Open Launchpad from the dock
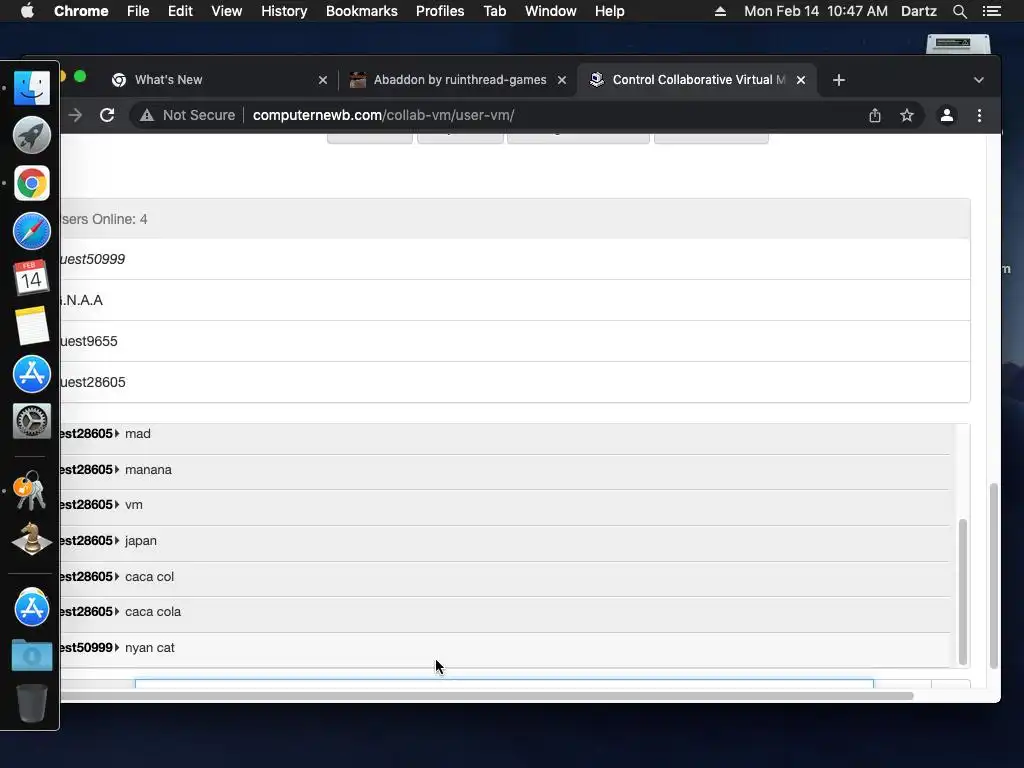1024x768 pixels. click(x=31, y=135)
